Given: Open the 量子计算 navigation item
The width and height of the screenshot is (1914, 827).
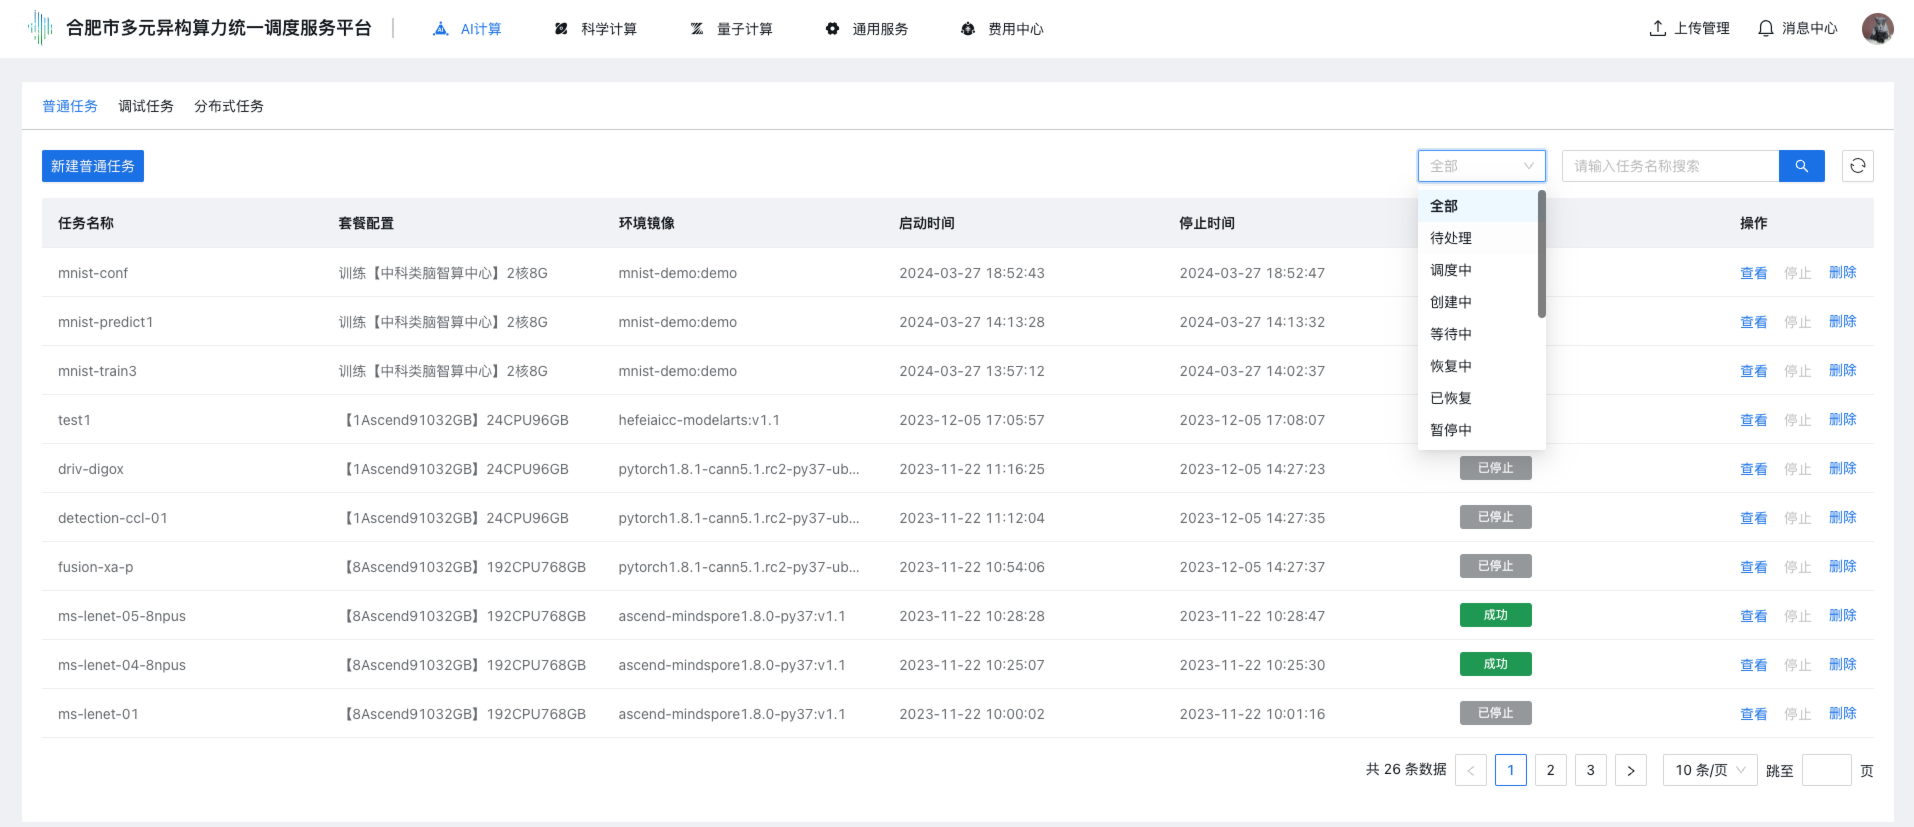Looking at the screenshot, I should pyautogui.click(x=732, y=29).
